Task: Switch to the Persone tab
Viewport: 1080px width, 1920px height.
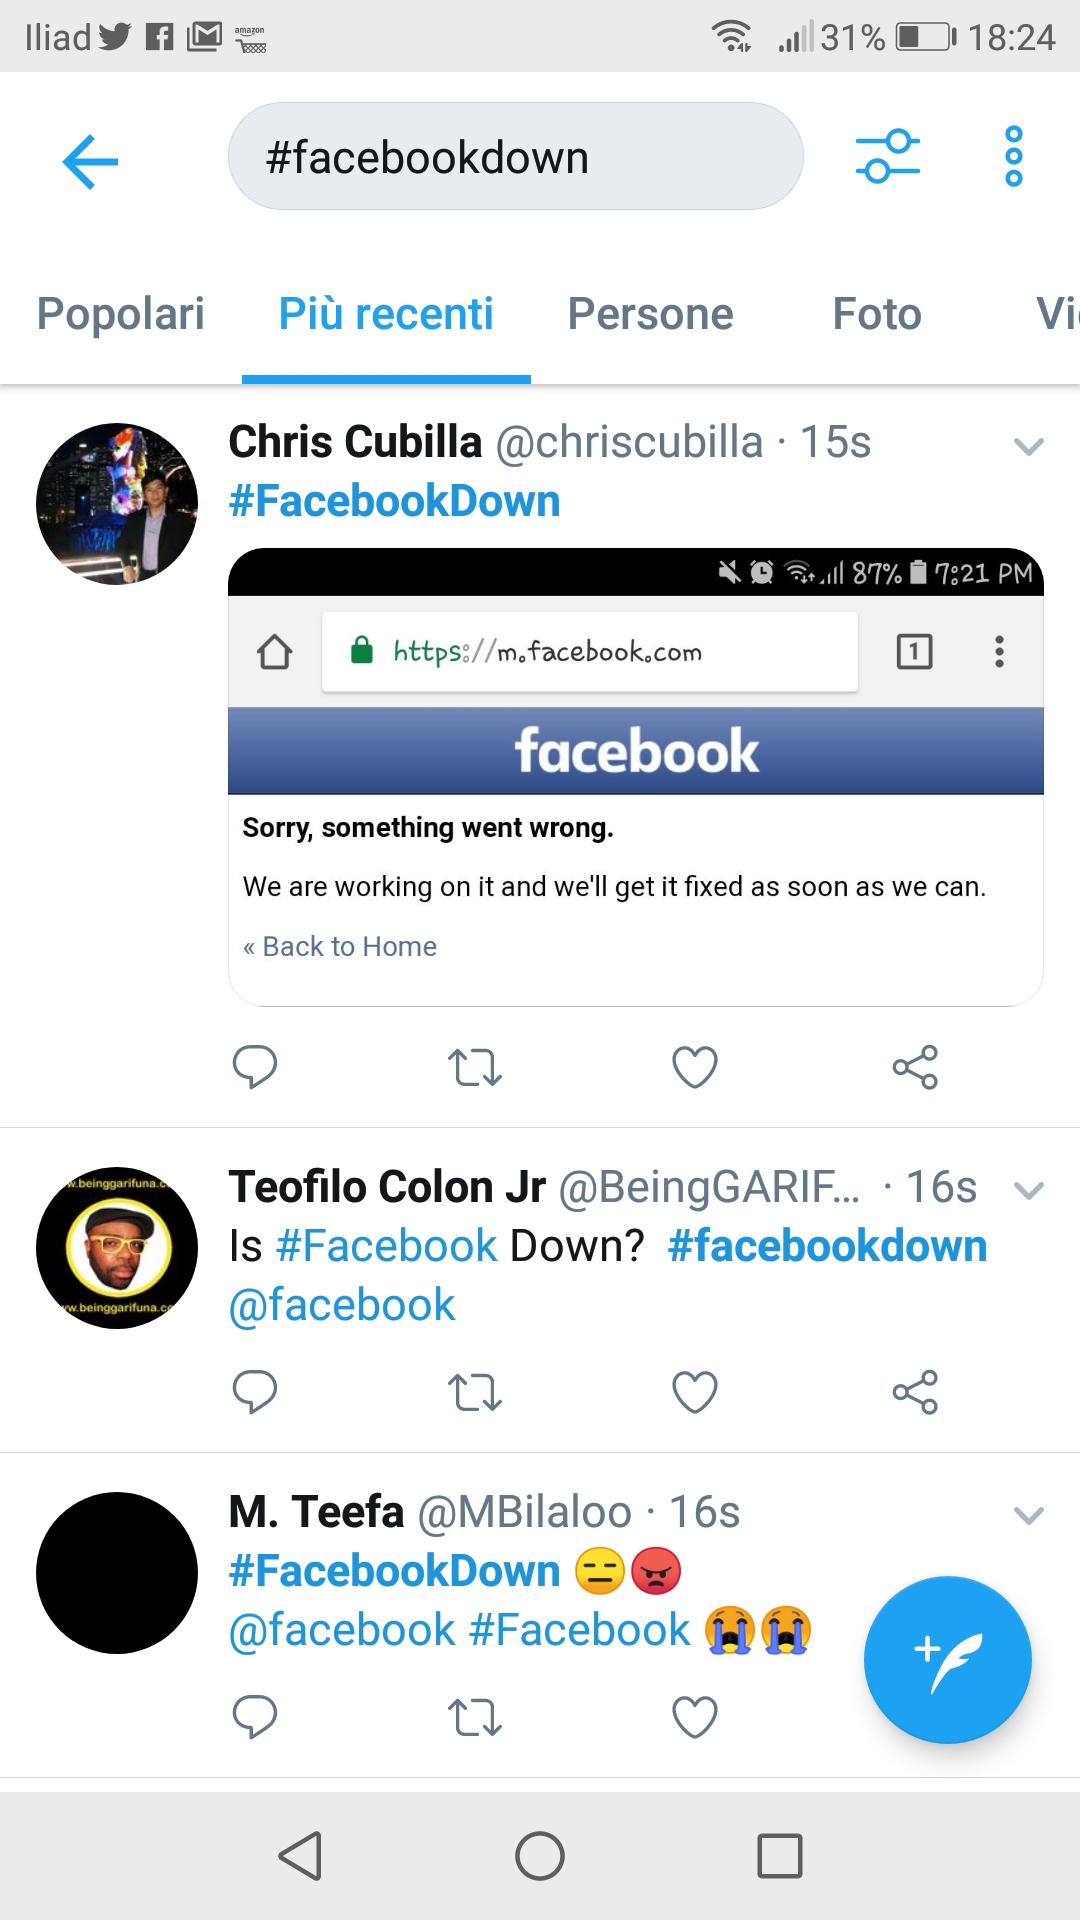Action: click(x=650, y=314)
